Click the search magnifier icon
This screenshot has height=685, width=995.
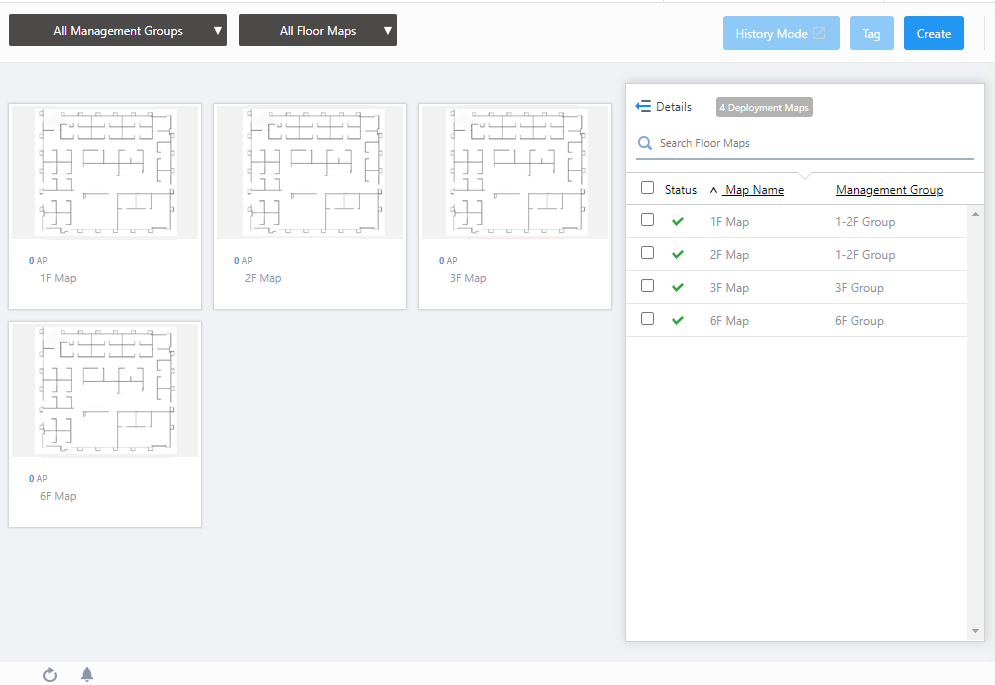(646, 144)
